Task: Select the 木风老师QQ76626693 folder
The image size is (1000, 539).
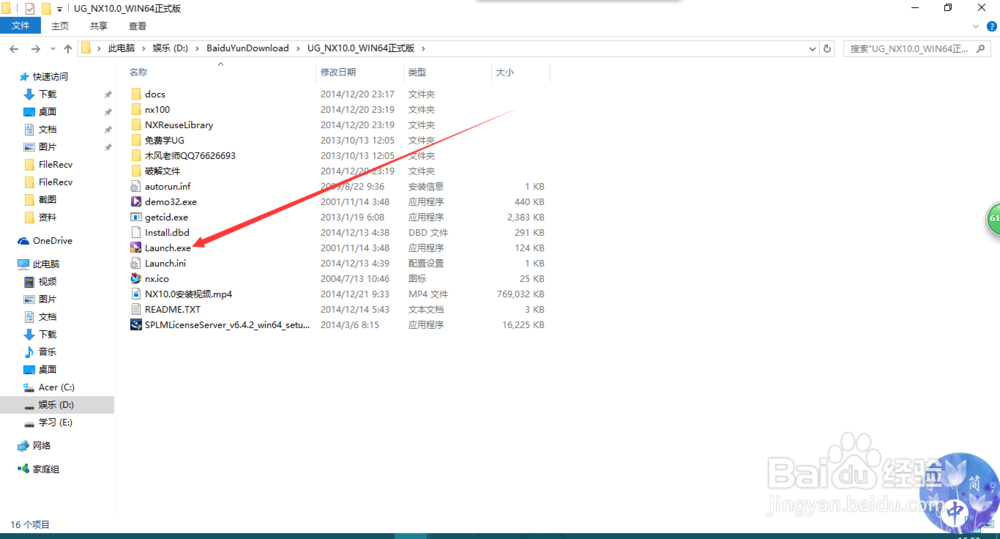Action: (x=190, y=156)
